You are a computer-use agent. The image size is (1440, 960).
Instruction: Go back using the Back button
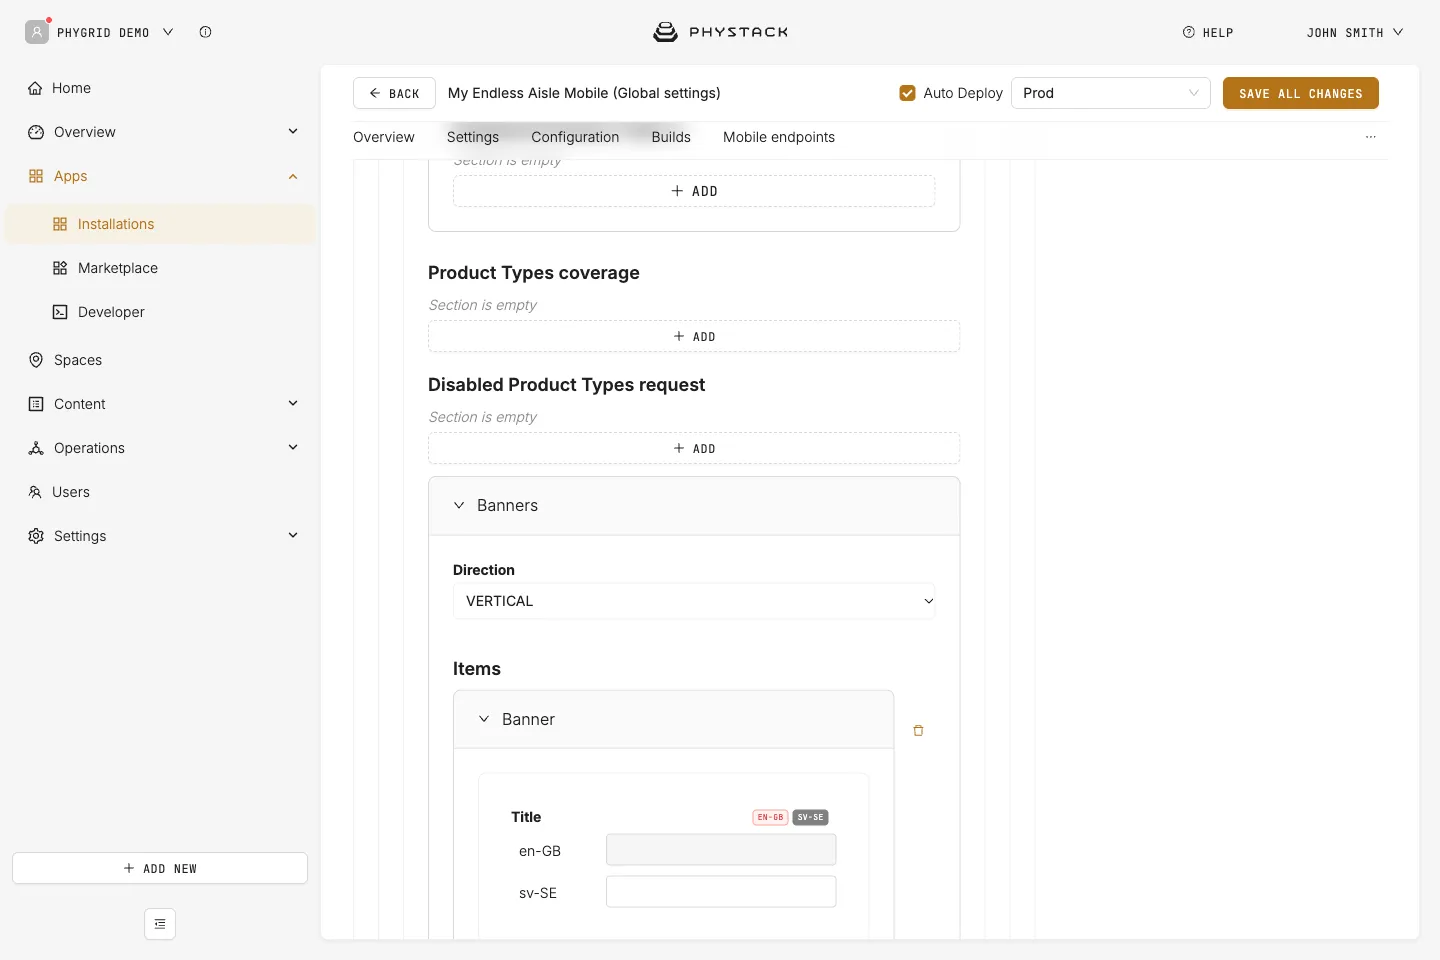tap(394, 93)
